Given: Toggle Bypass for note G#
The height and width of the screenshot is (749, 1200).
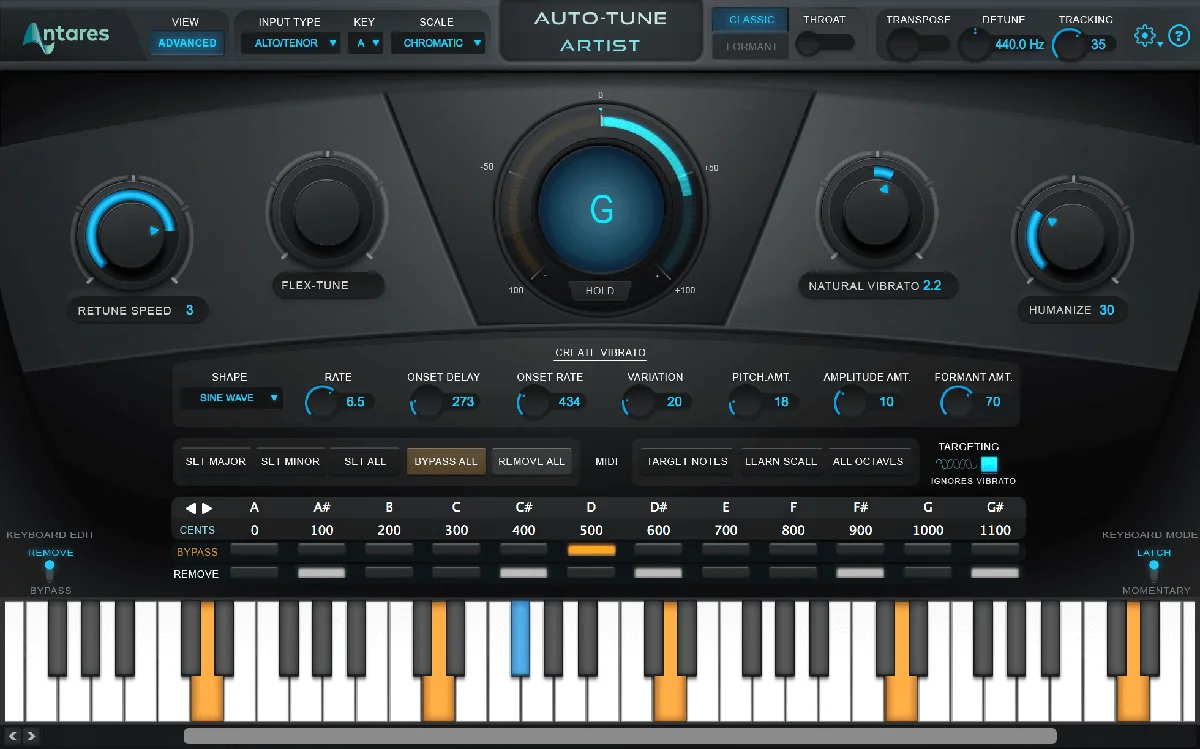Looking at the screenshot, I should [x=995, y=549].
